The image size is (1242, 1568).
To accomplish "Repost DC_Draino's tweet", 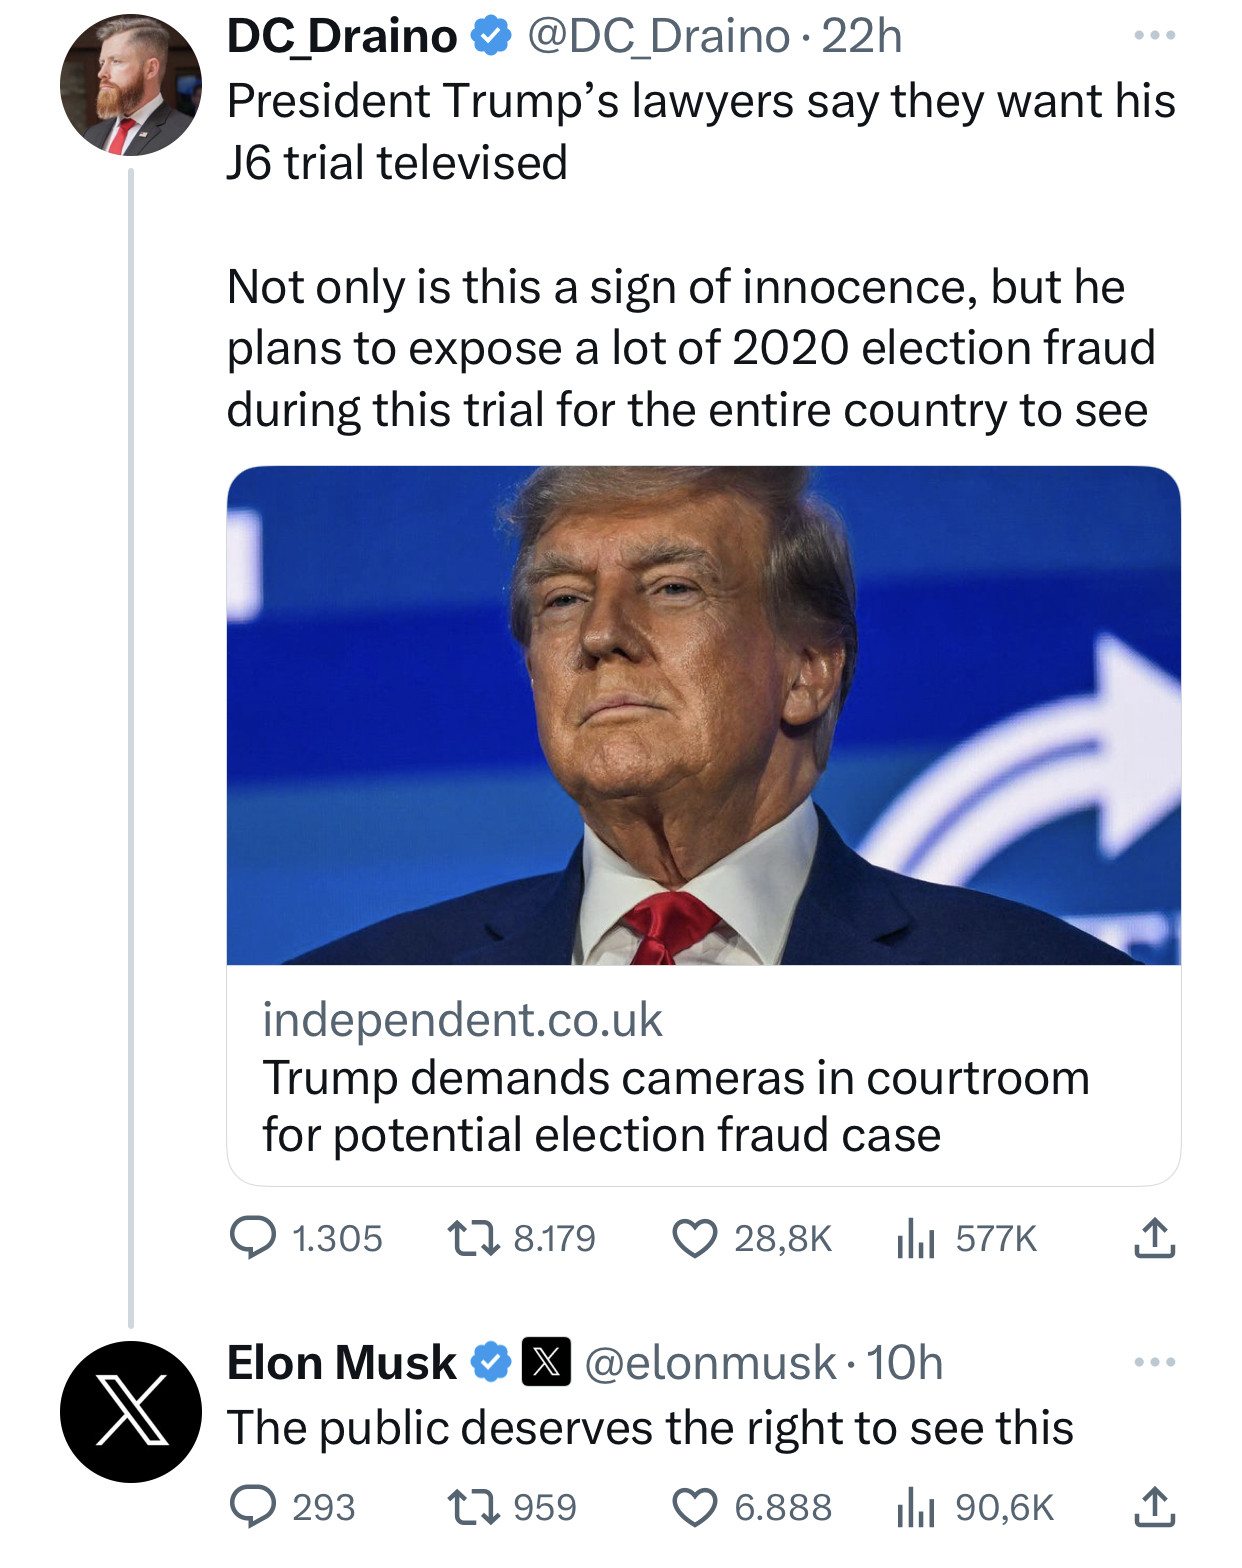I will [x=473, y=1238].
